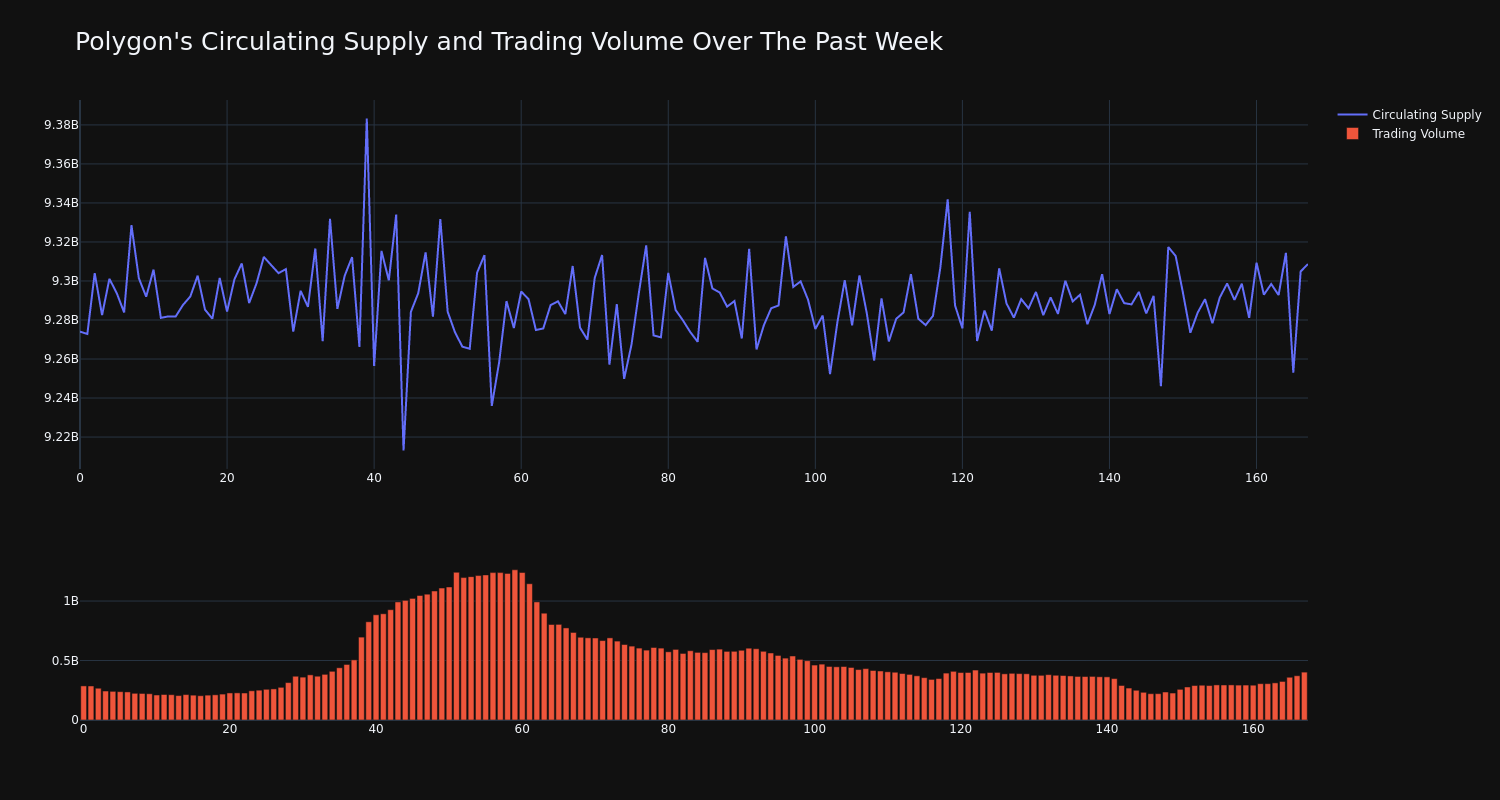Click the 0.5B label on volume chart
The width and height of the screenshot is (1500, 800).
(65, 661)
